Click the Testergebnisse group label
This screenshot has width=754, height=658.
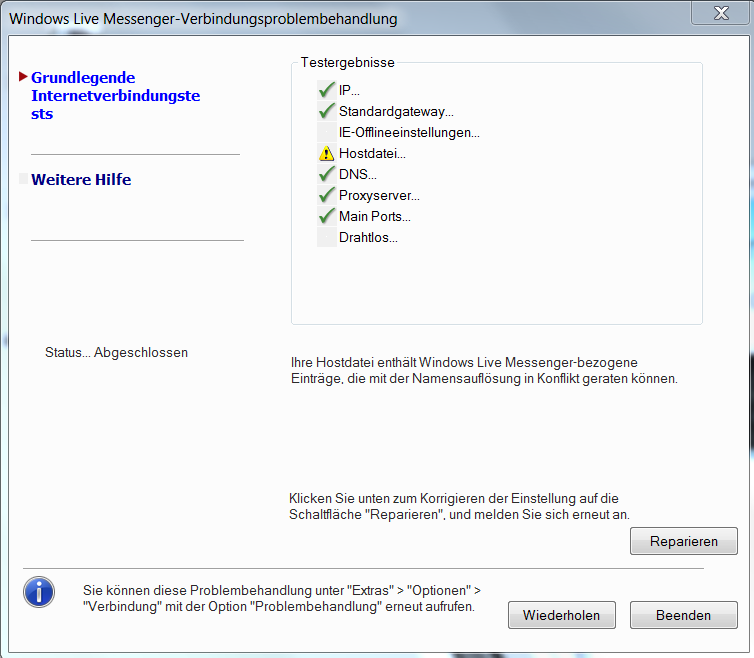point(348,63)
